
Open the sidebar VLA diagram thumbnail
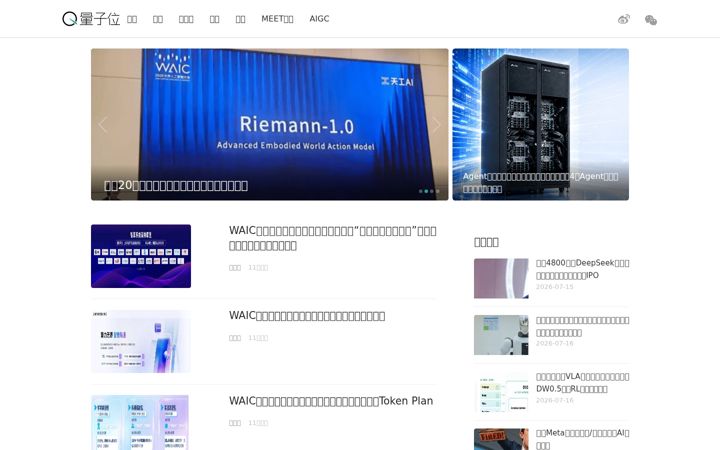coord(501,392)
